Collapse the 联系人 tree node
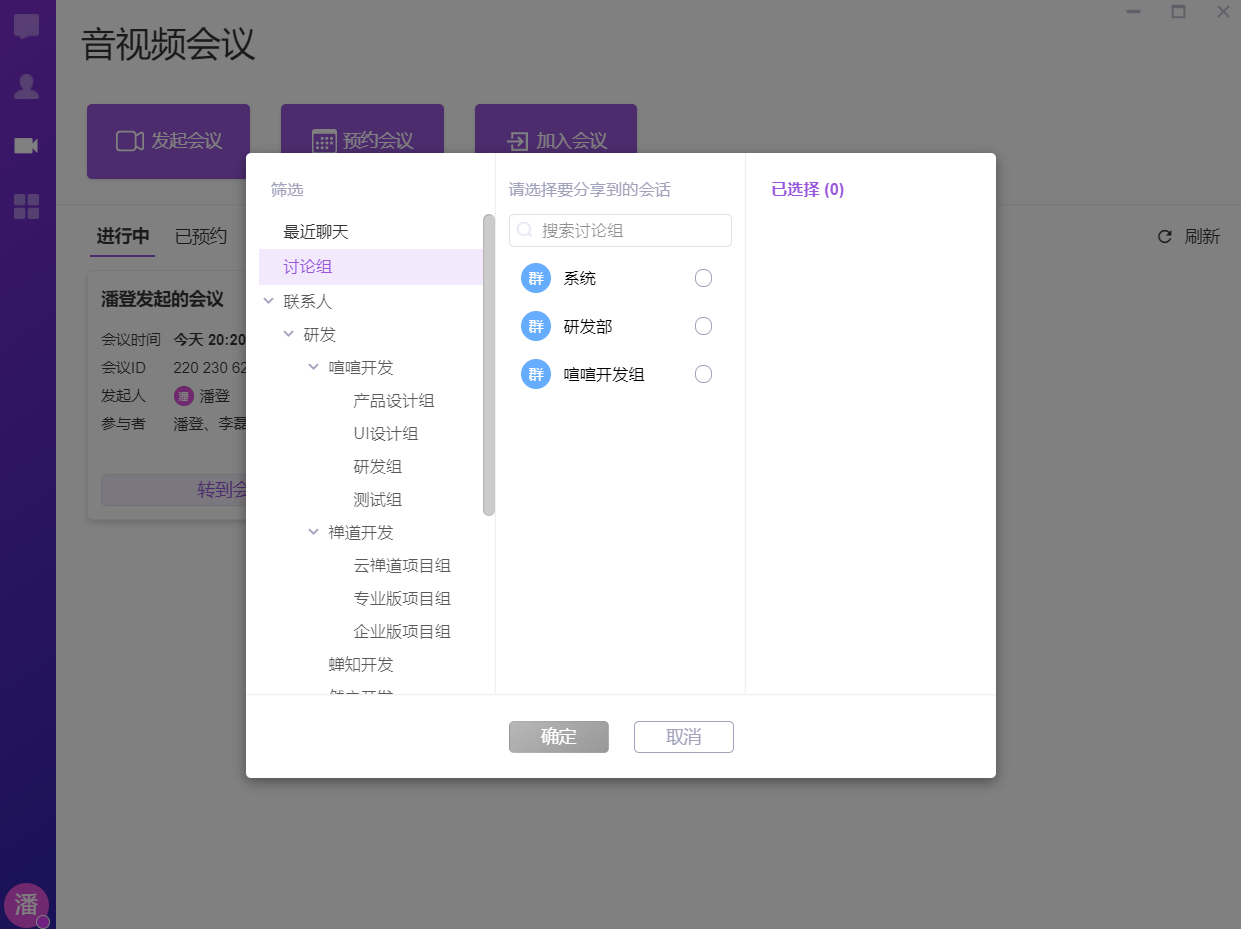This screenshot has height=929, width=1241. pyautogui.click(x=268, y=301)
